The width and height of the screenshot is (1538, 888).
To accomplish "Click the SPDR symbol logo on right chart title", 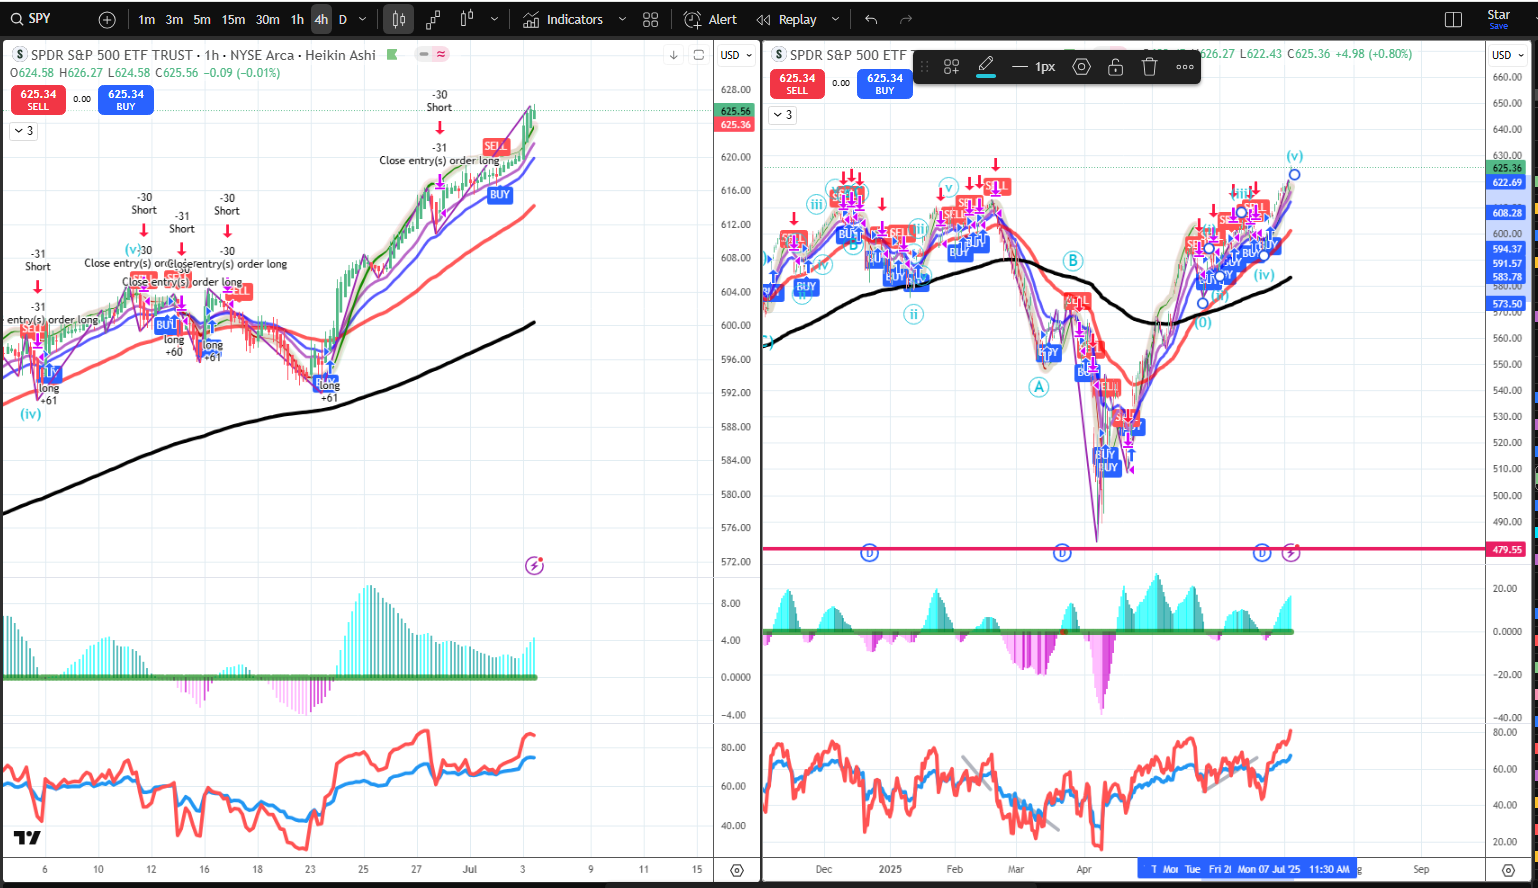I will click(x=779, y=55).
